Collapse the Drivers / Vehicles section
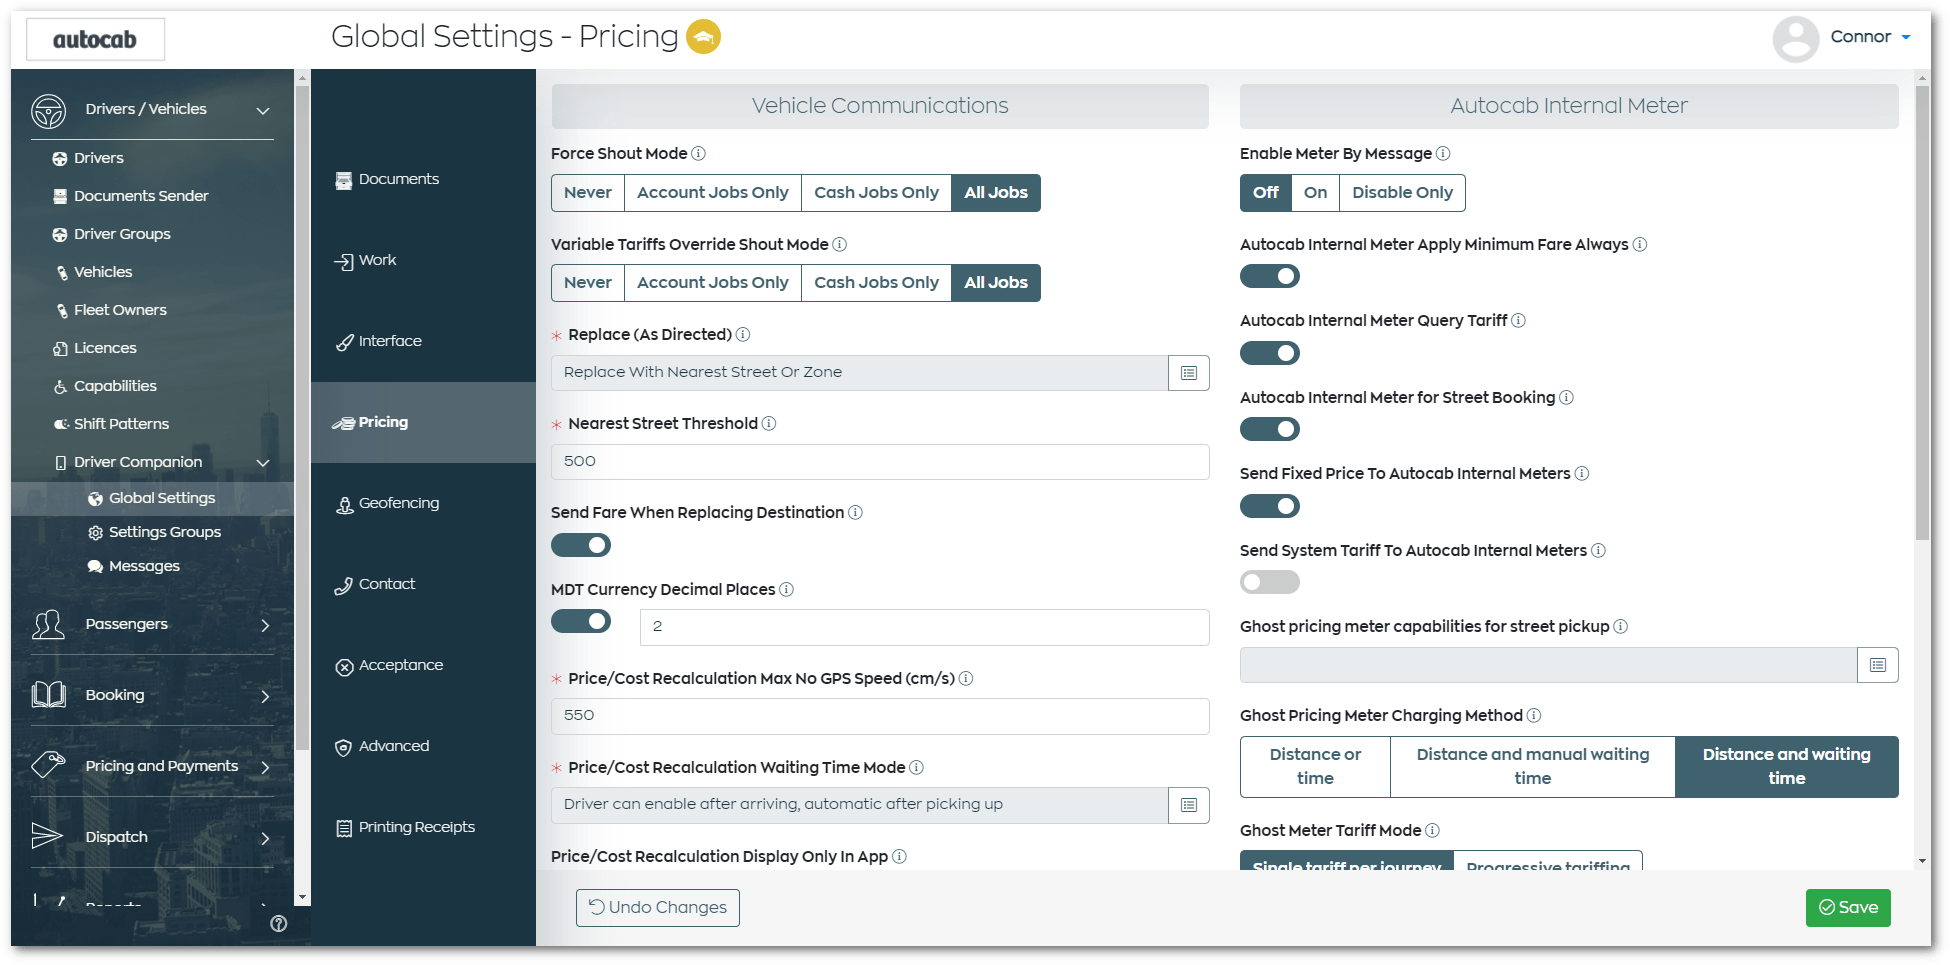The height and width of the screenshot is (965, 1950). tap(262, 110)
